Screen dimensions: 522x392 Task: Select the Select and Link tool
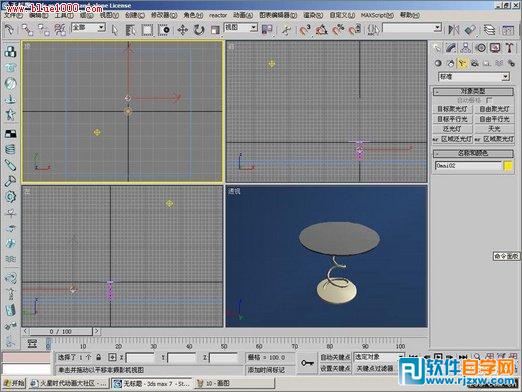pyautogui.click(x=27, y=30)
